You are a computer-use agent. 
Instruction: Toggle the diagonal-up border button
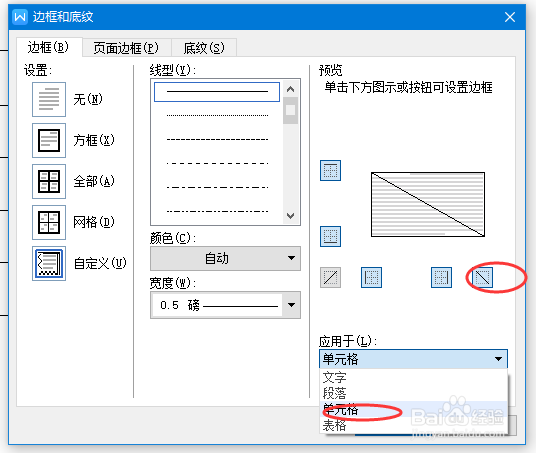[330, 277]
